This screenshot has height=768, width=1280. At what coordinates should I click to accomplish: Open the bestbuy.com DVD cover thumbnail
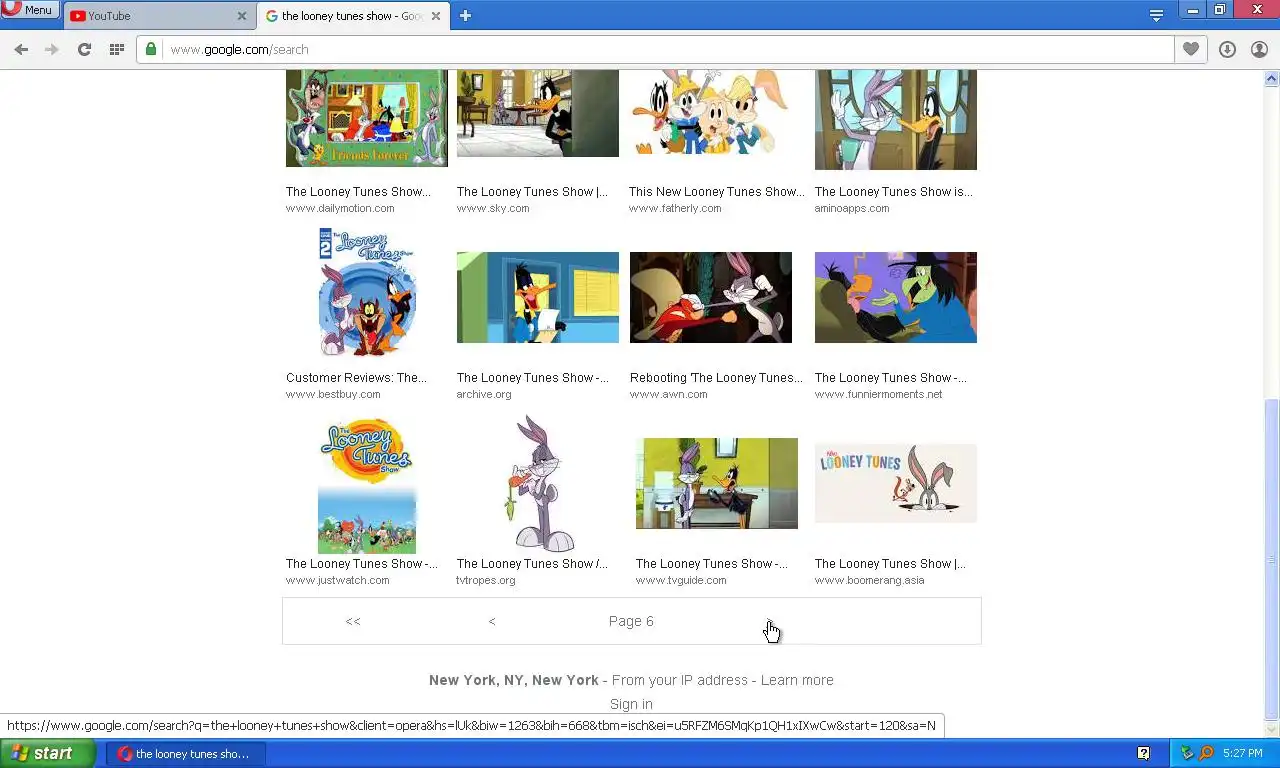367,292
